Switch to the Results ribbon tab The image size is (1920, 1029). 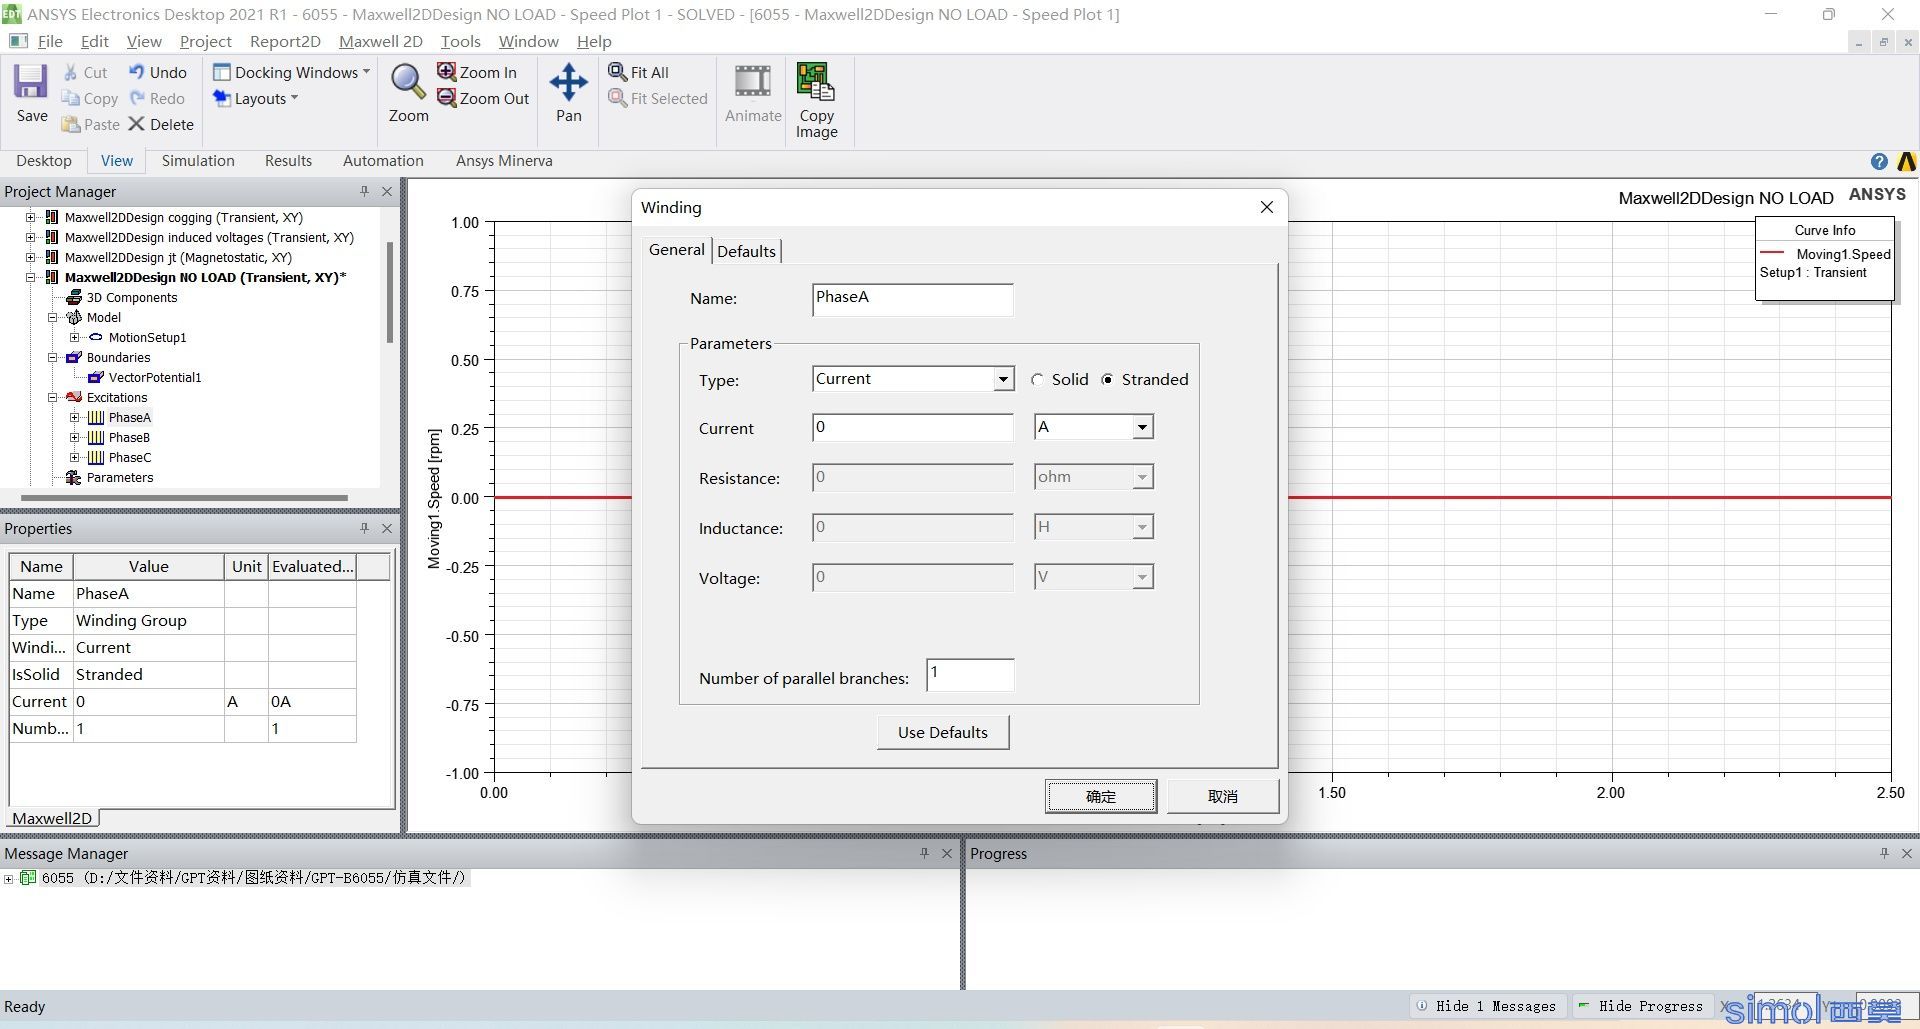(288, 161)
